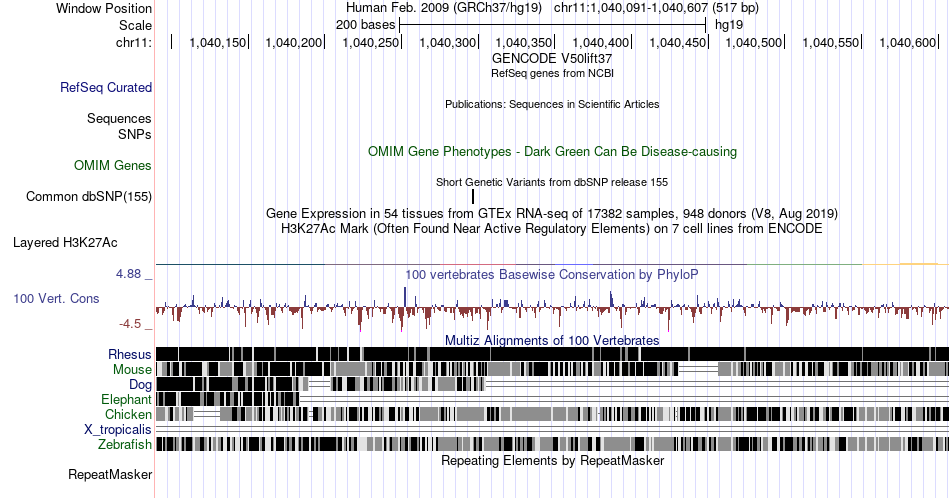Click the hg19 label beside scale bar
The height and width of the screenshot is (498, 950).
click(x=729, y=25)
